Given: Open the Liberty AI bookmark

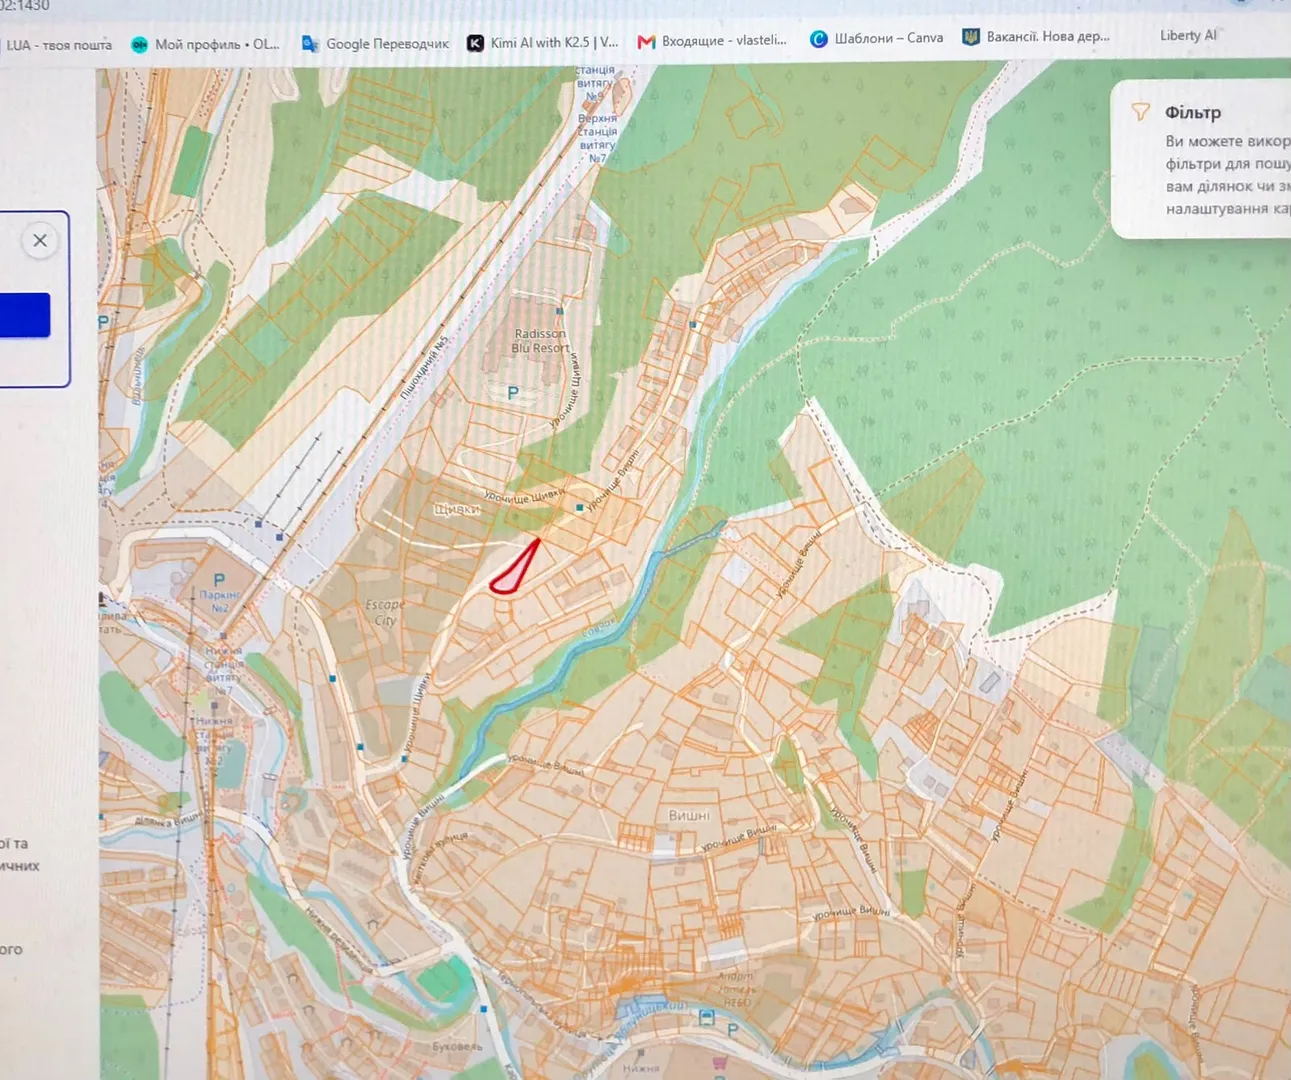Looking at the screenshot, I should [1188, 35].
